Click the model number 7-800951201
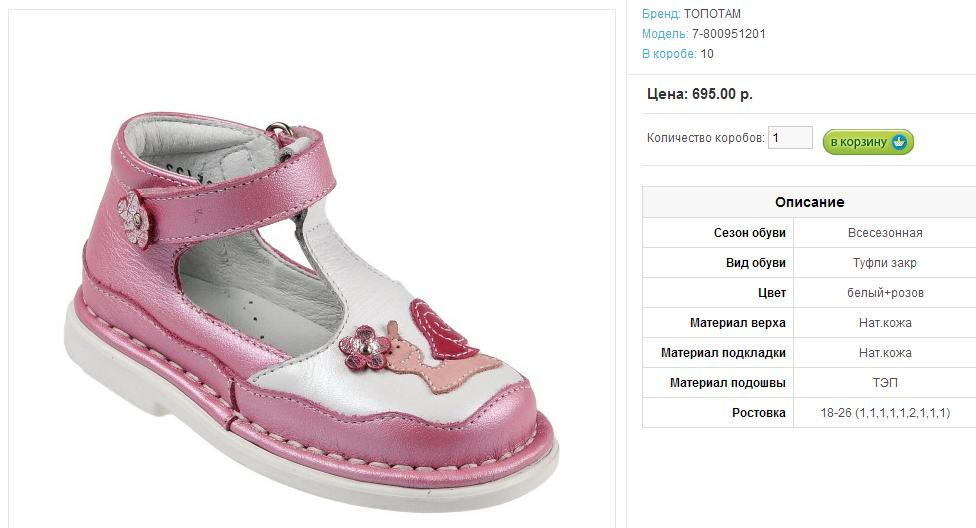This screenshot has height=528, width=976. click(728, 34)
